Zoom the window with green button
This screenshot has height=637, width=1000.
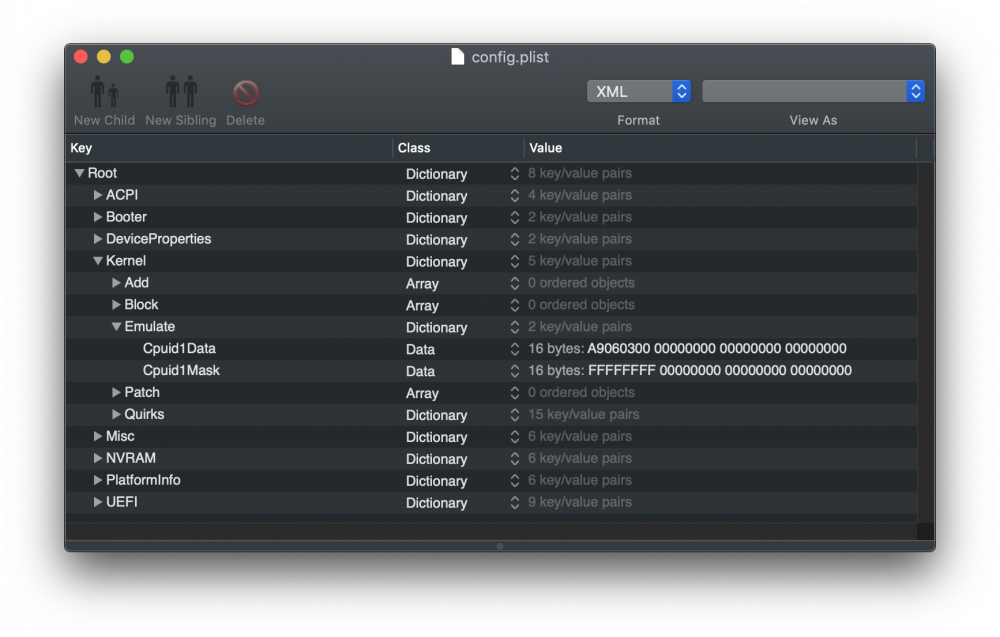[127, 57]
